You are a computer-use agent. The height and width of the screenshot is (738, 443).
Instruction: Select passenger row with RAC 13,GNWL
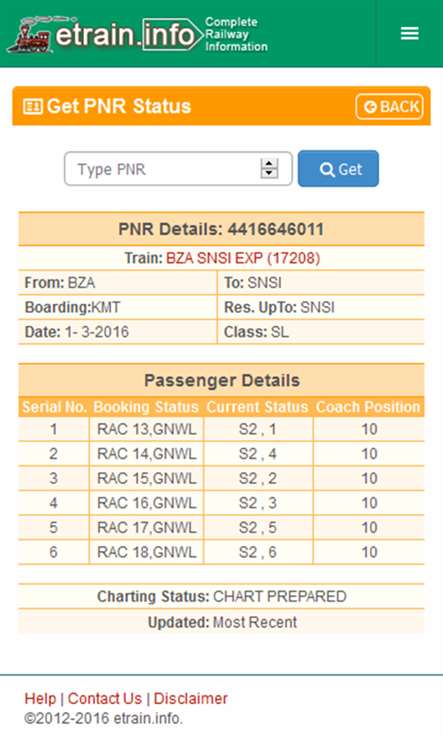(221, 429)
